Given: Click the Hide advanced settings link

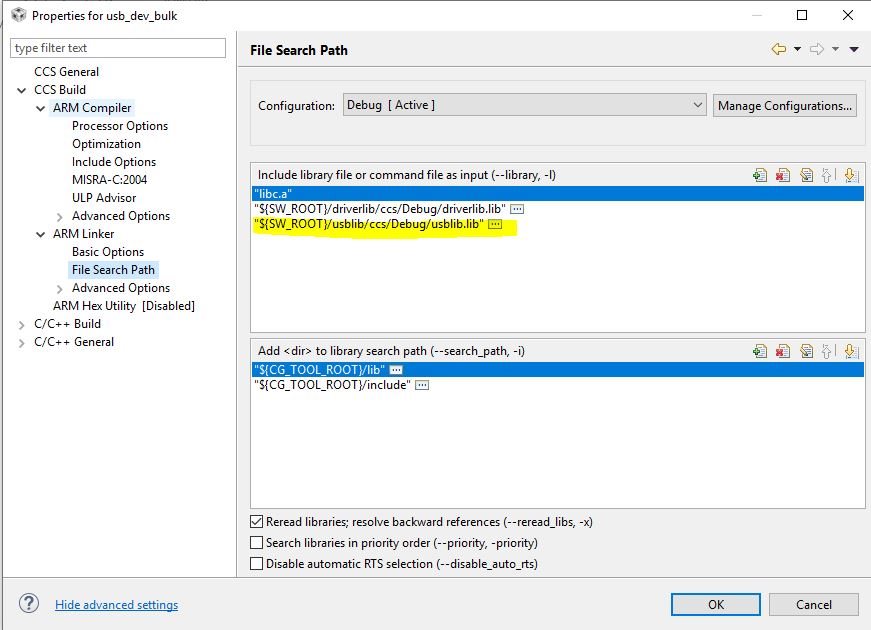Looking at the screenshot, I should pyautogui.click(x=116, y=605).
